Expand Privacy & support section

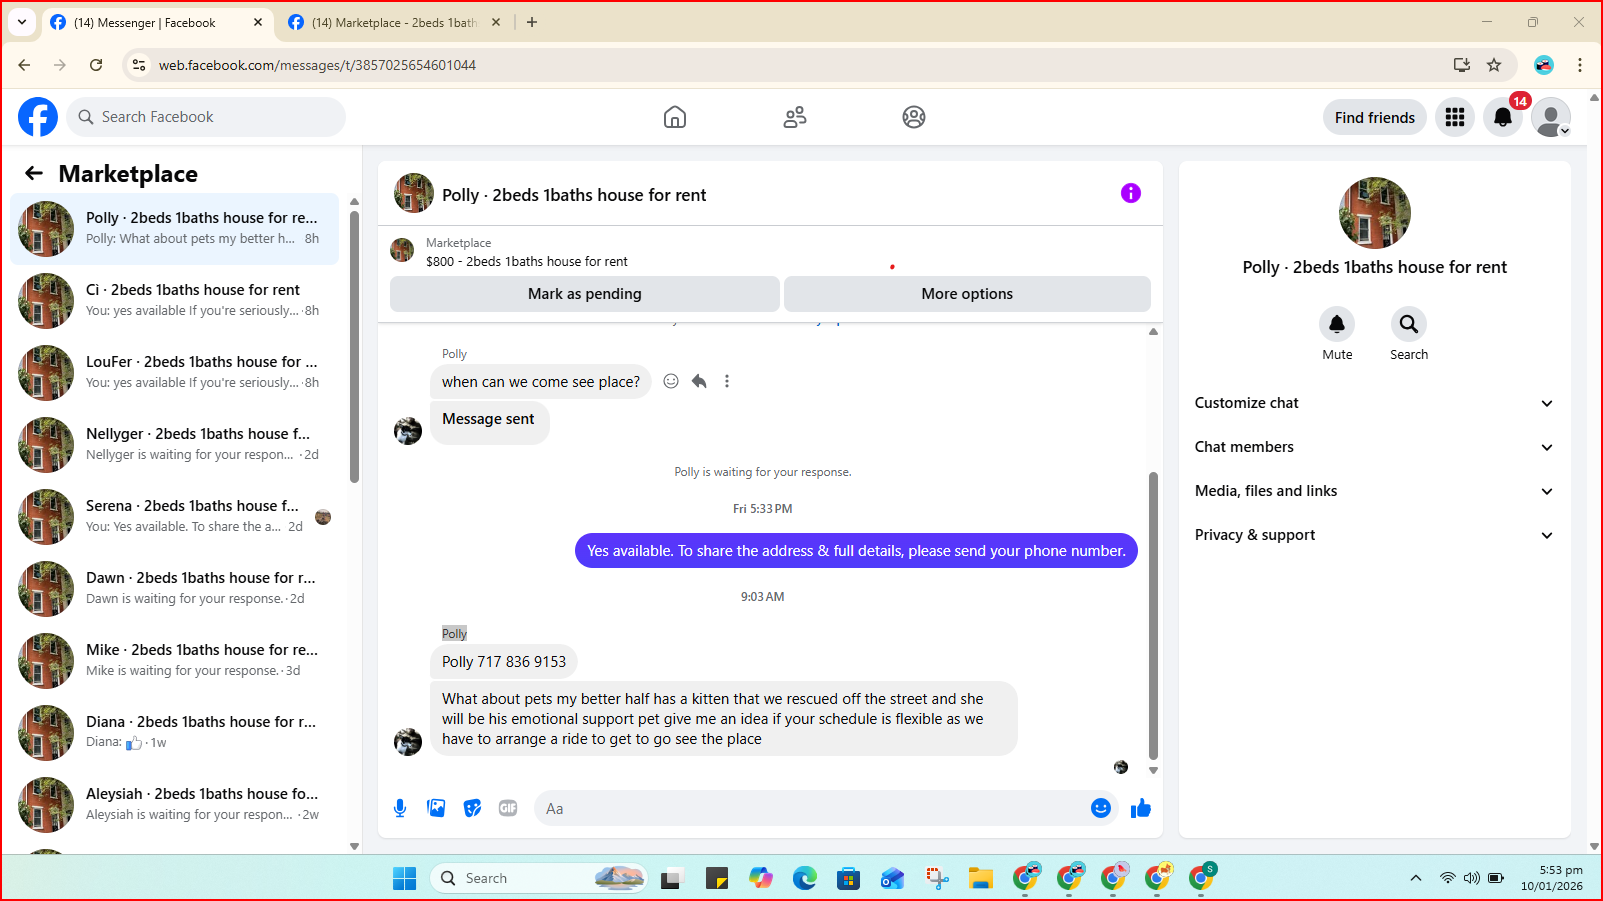pyautogui.click(x=1374, y=535)
